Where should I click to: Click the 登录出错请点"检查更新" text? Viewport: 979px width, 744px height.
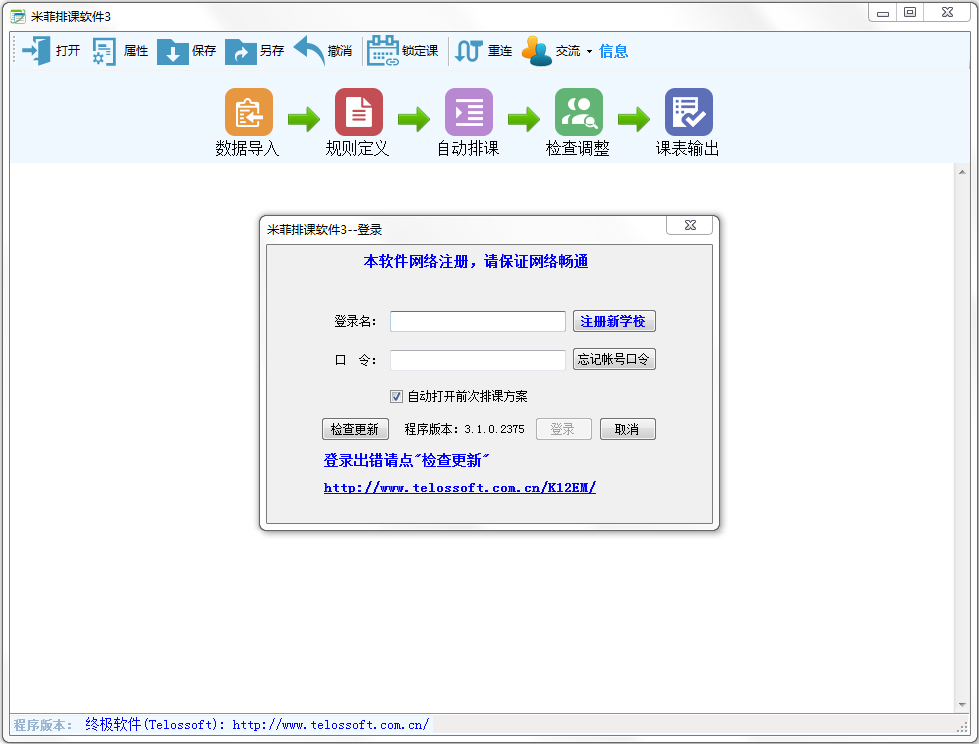point(406,461)
